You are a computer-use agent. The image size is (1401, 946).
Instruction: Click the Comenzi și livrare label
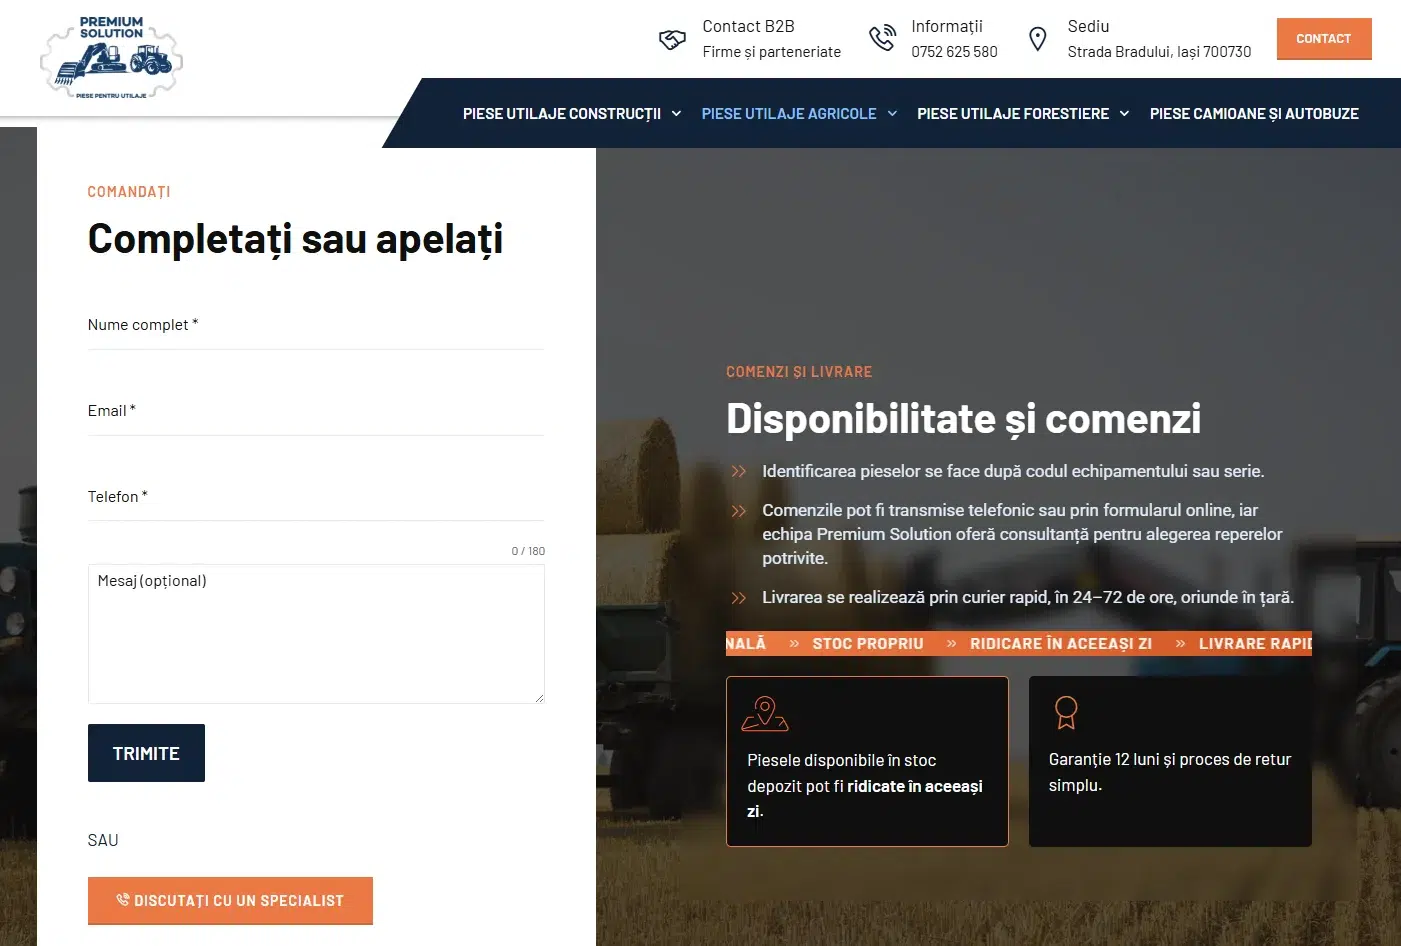coord(799,372)
